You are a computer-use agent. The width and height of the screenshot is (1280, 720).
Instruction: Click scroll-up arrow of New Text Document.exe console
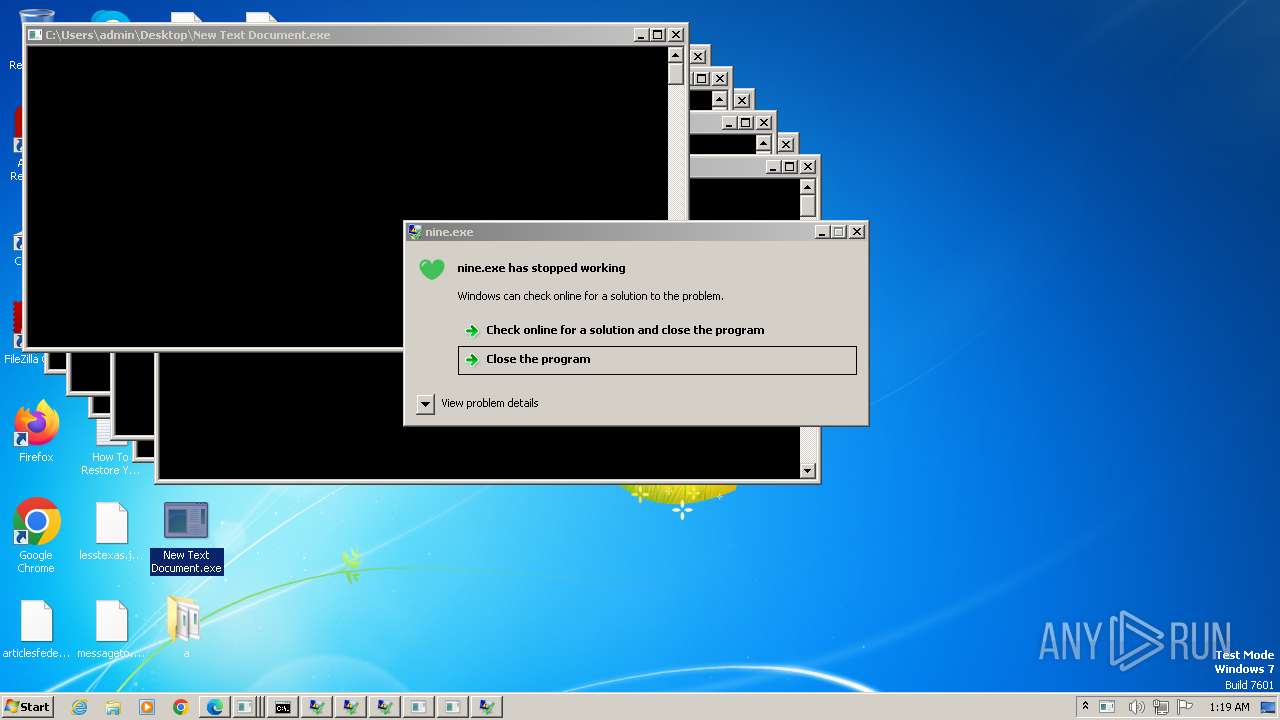pos(676,56)
